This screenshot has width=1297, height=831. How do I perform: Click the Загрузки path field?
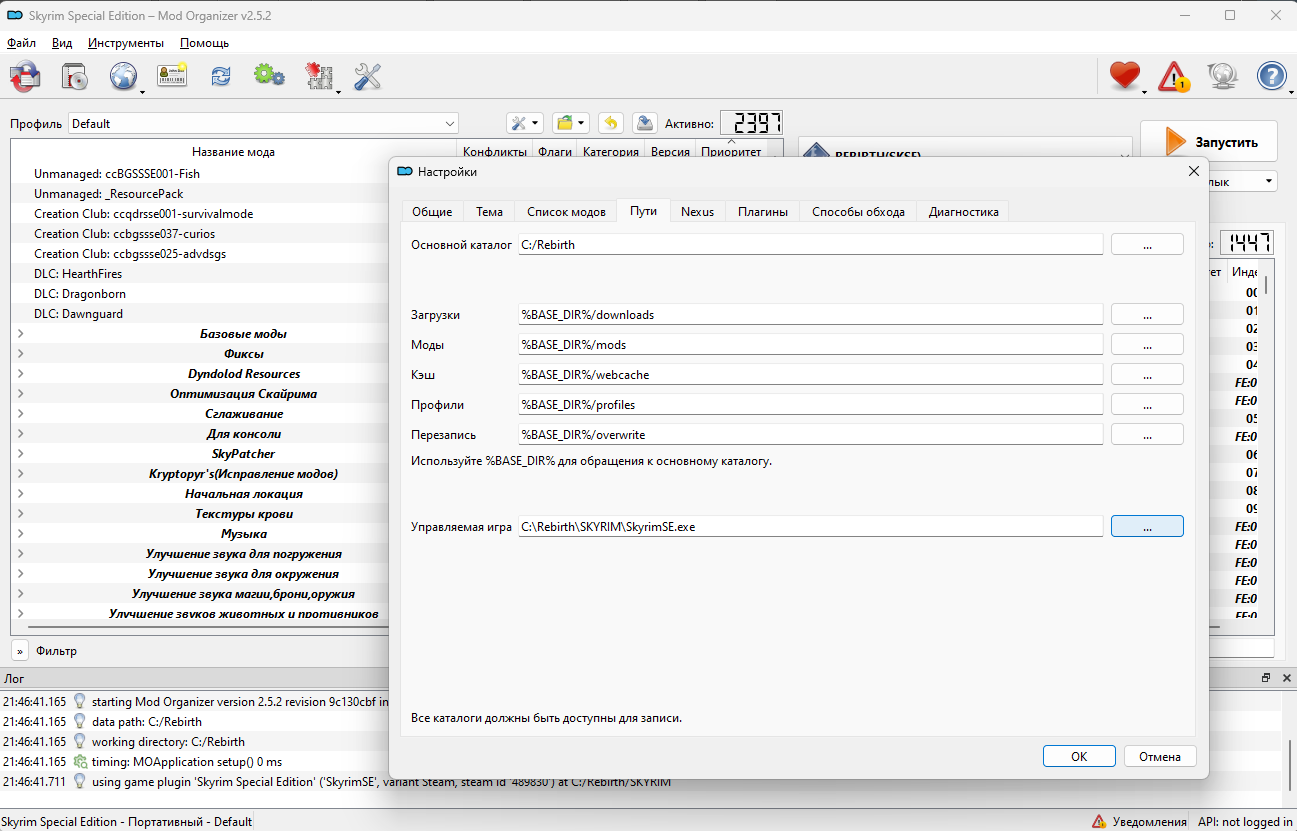(x=810, y=315)
